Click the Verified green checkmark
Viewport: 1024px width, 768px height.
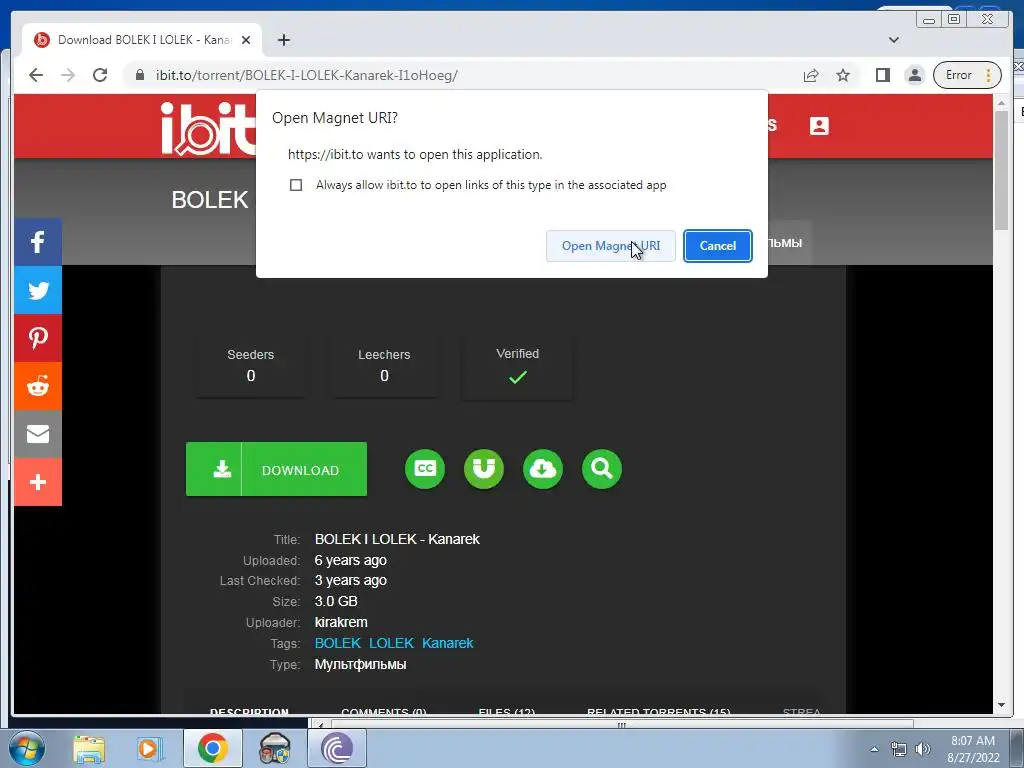point(518,377)
